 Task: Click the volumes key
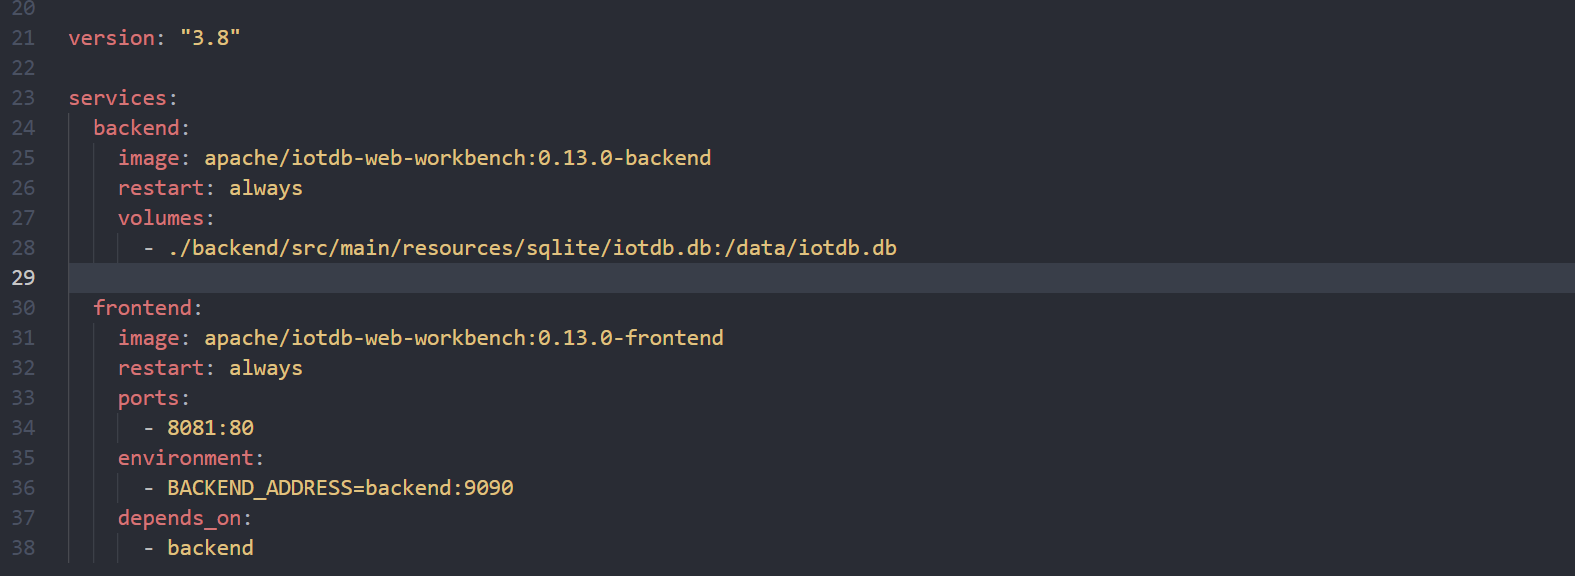click(161, 218)
